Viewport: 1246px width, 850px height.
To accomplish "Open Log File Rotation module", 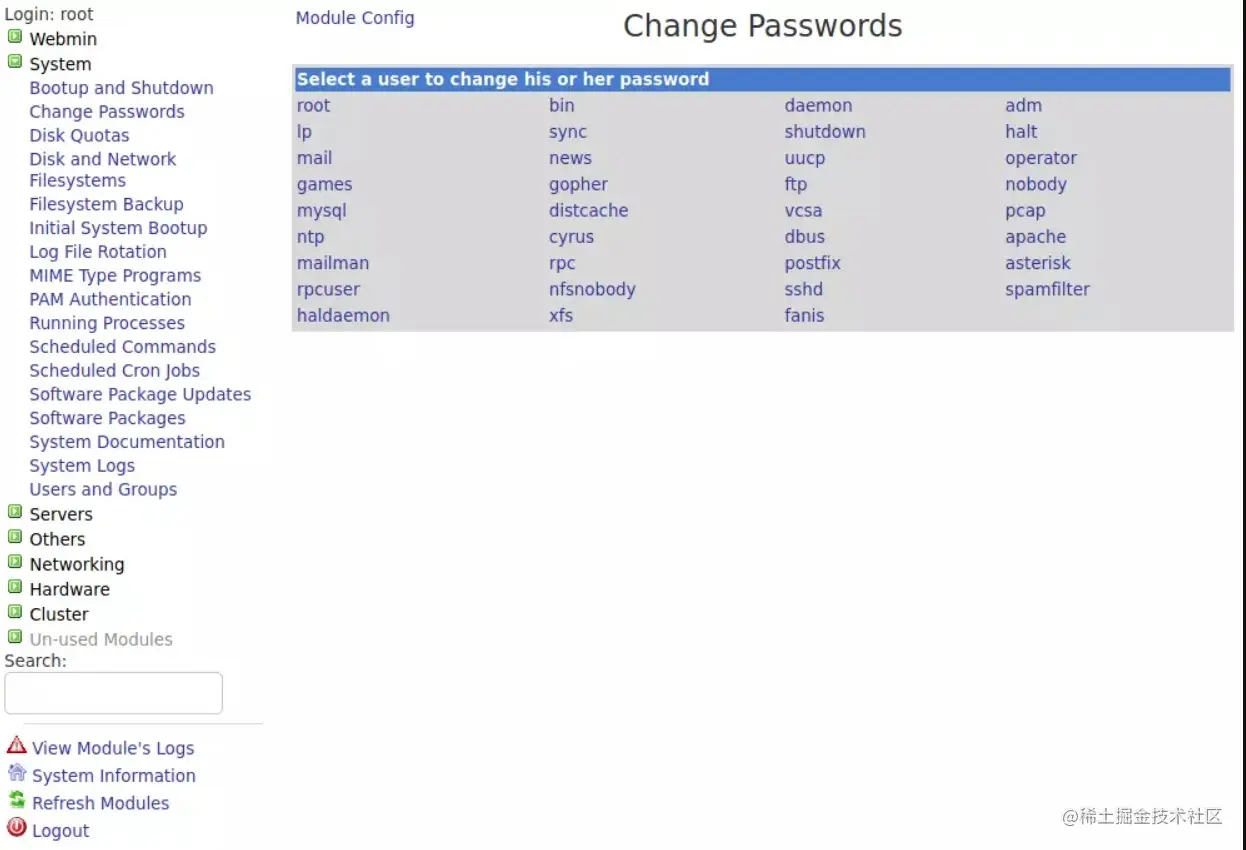I will pyautogui.click(x=98, y=252).
